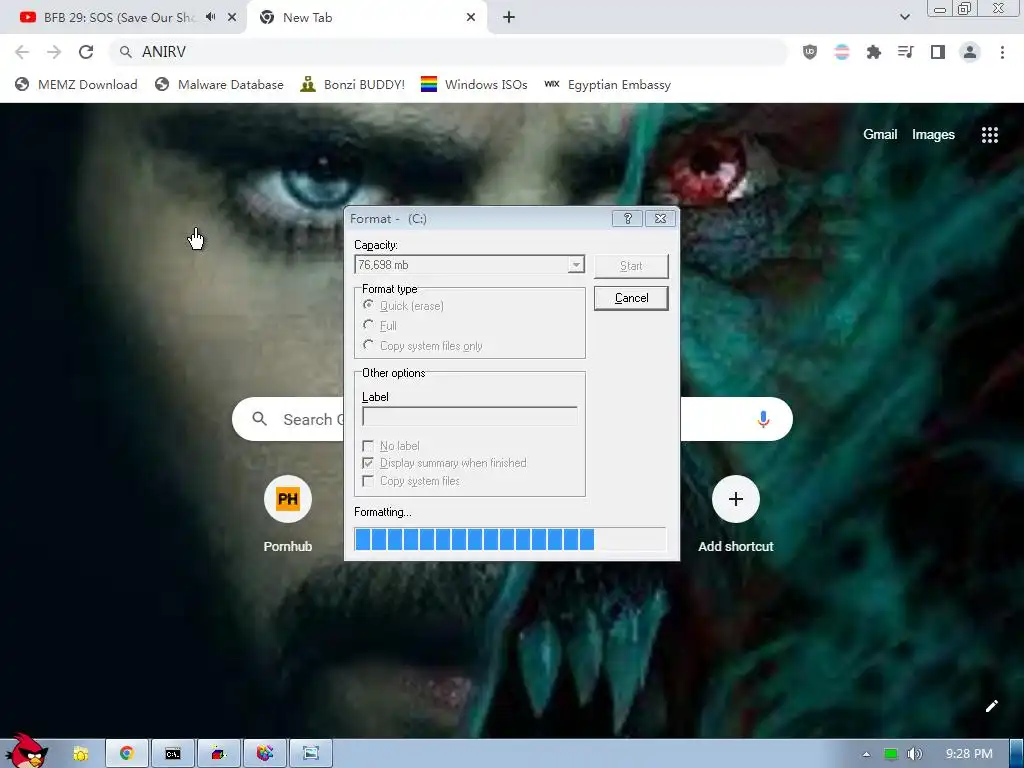The height and width of the screenshot is (768, 1024).
Task: Open the yellow folder taskbar icon
Action: 80,754
